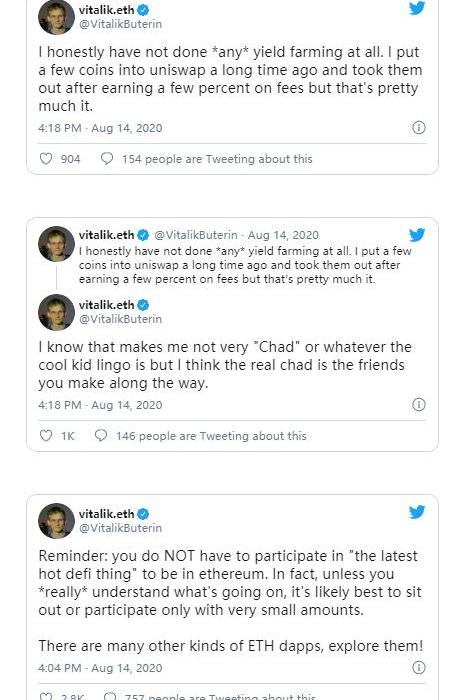Open info icon on the yield farming tweet
Viewport: 449px width, 700px height.
[x=418, y=128]
